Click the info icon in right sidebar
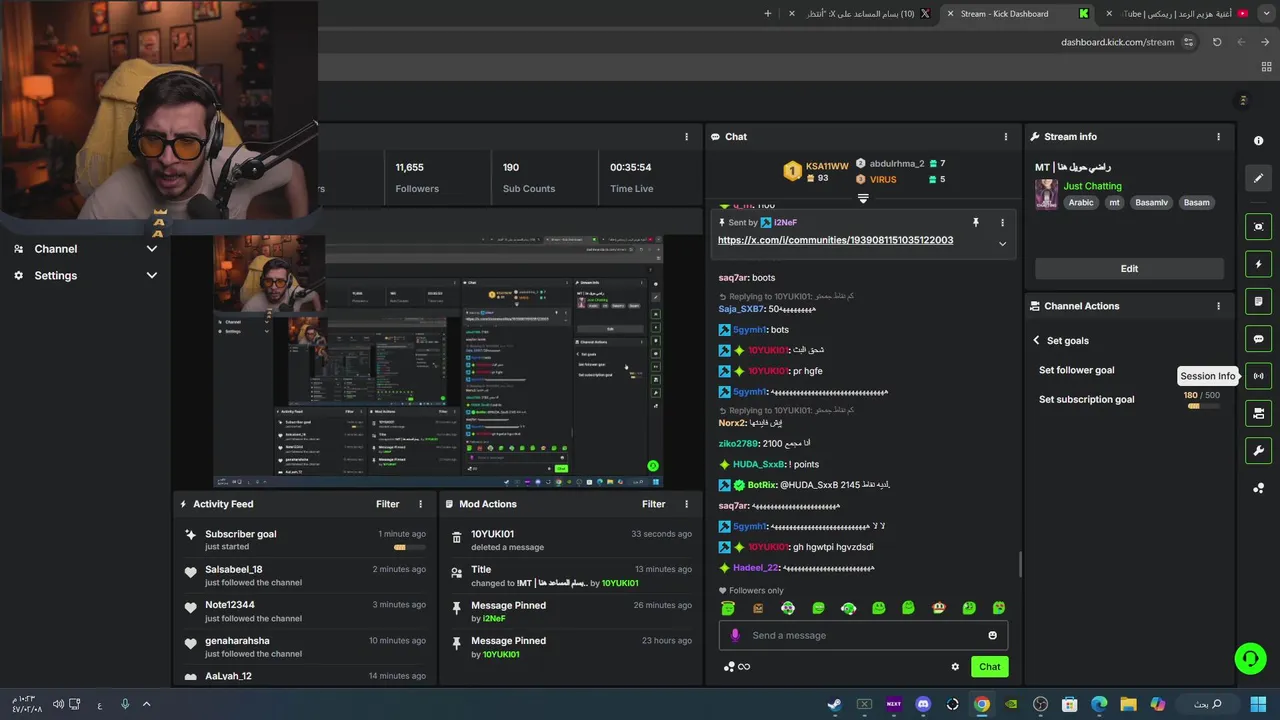 [x=1258, y=141]
